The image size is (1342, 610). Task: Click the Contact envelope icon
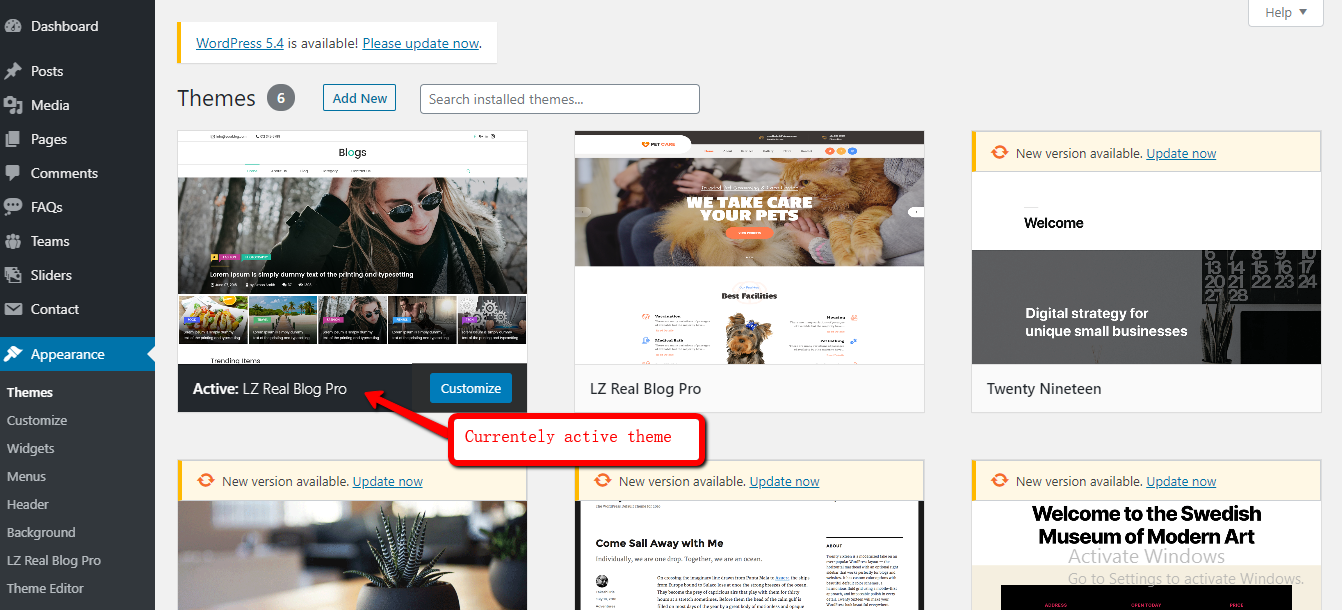[13, 309]
